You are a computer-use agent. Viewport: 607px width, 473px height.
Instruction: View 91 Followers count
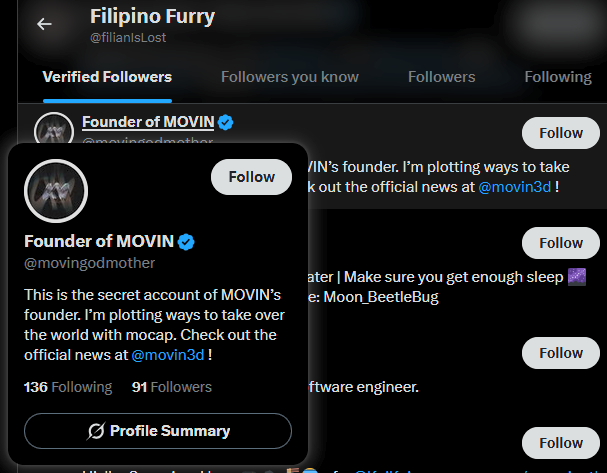click(x=172, y=387)
